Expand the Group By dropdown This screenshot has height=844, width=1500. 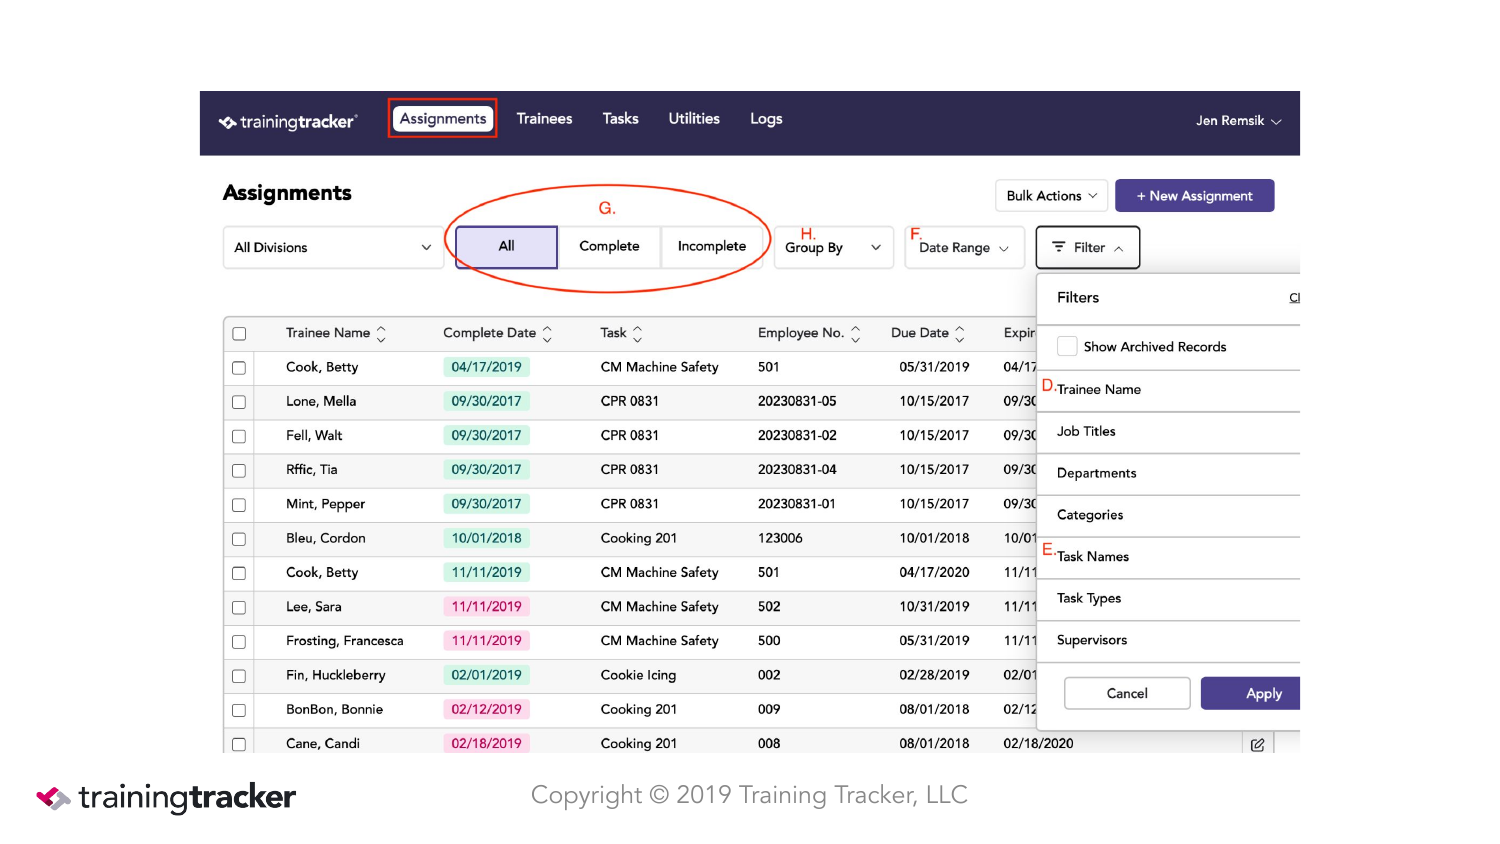[x=833, y=248]
